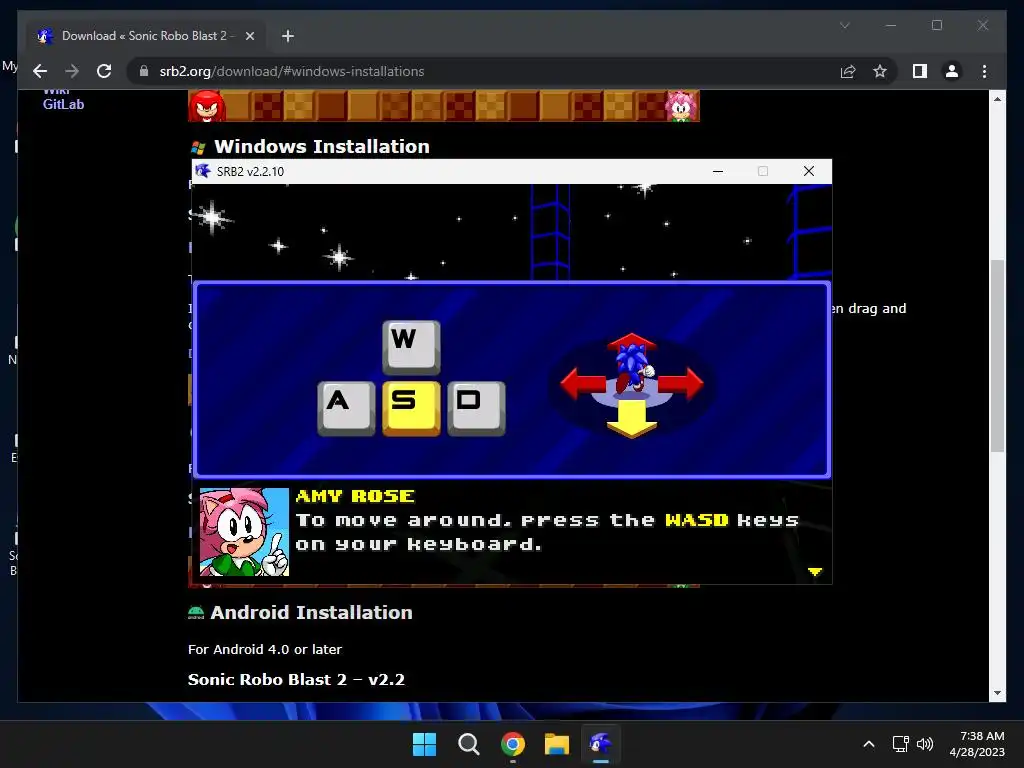The width and height of the screenshot is (1024, 768).
Task: Close the Download Sonic Robo Blast 2 tab
Action: 249,36
